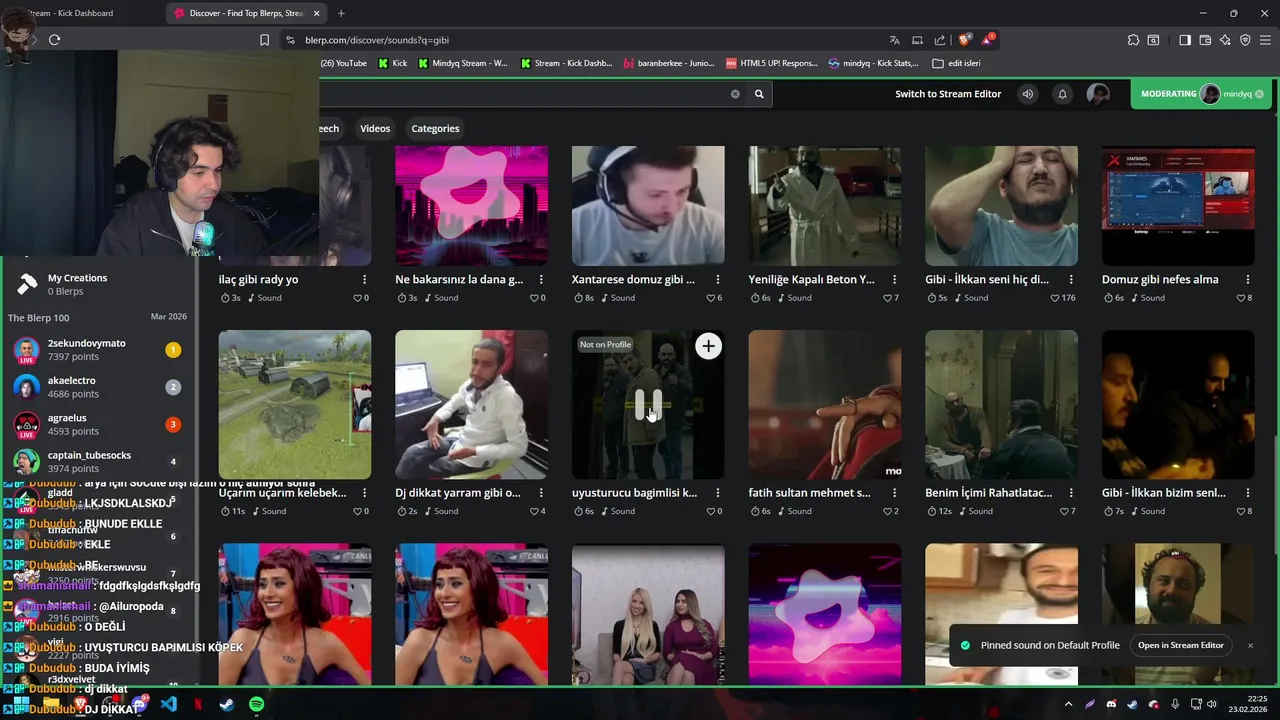Select the Categories filter tab
The width and height of the screenshot is (1280, 720).
(x=435, y=128)
